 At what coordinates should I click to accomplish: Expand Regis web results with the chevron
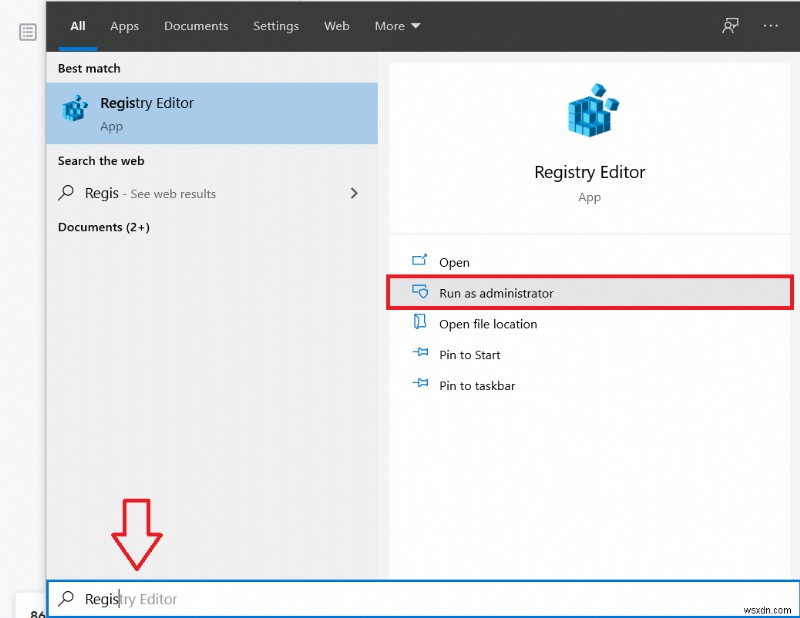click(x=353, y=193)
